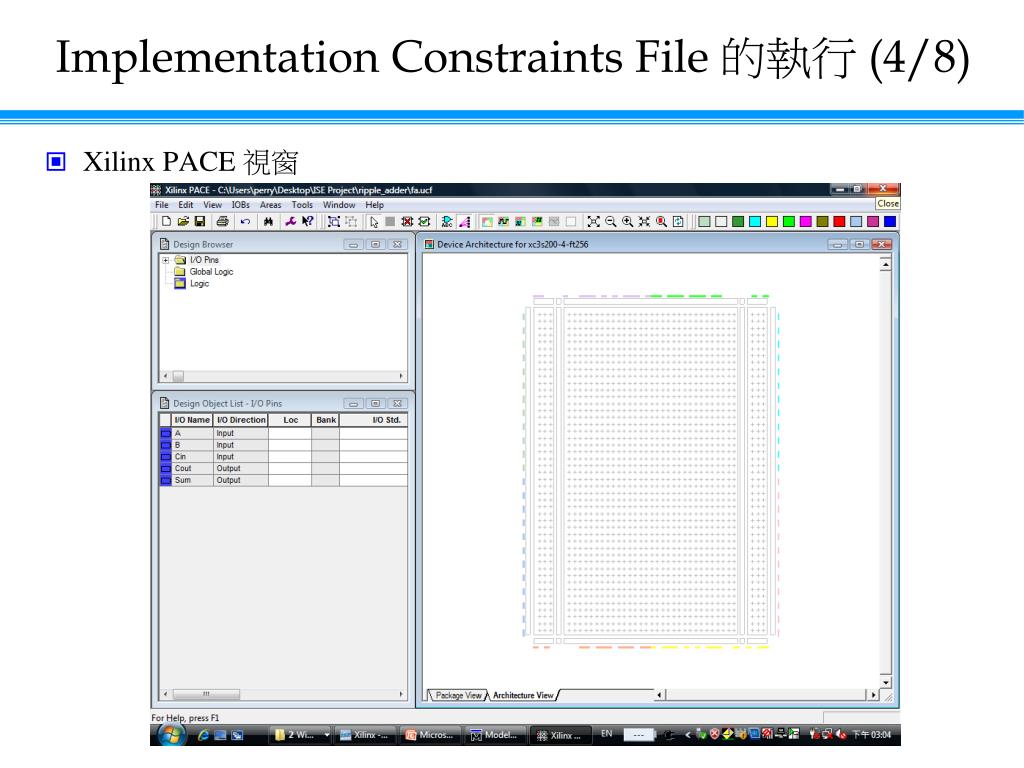Click the Loc cell for pin A

coord(290,433)
